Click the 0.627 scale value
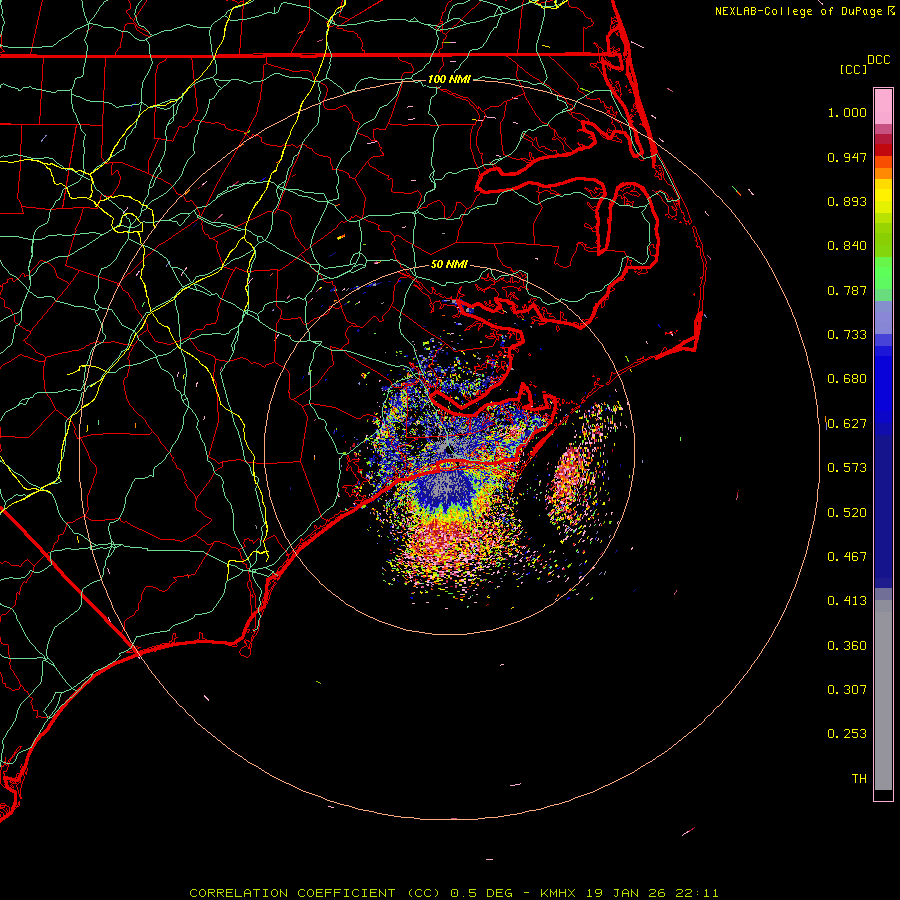Image resolution: width=900 pixels, height=900 pixels. click(x=847, y=424)
